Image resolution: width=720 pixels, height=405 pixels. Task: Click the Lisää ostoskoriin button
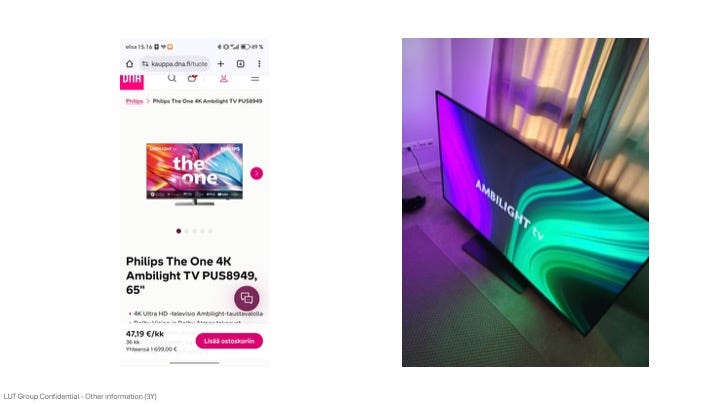[229, 341]
